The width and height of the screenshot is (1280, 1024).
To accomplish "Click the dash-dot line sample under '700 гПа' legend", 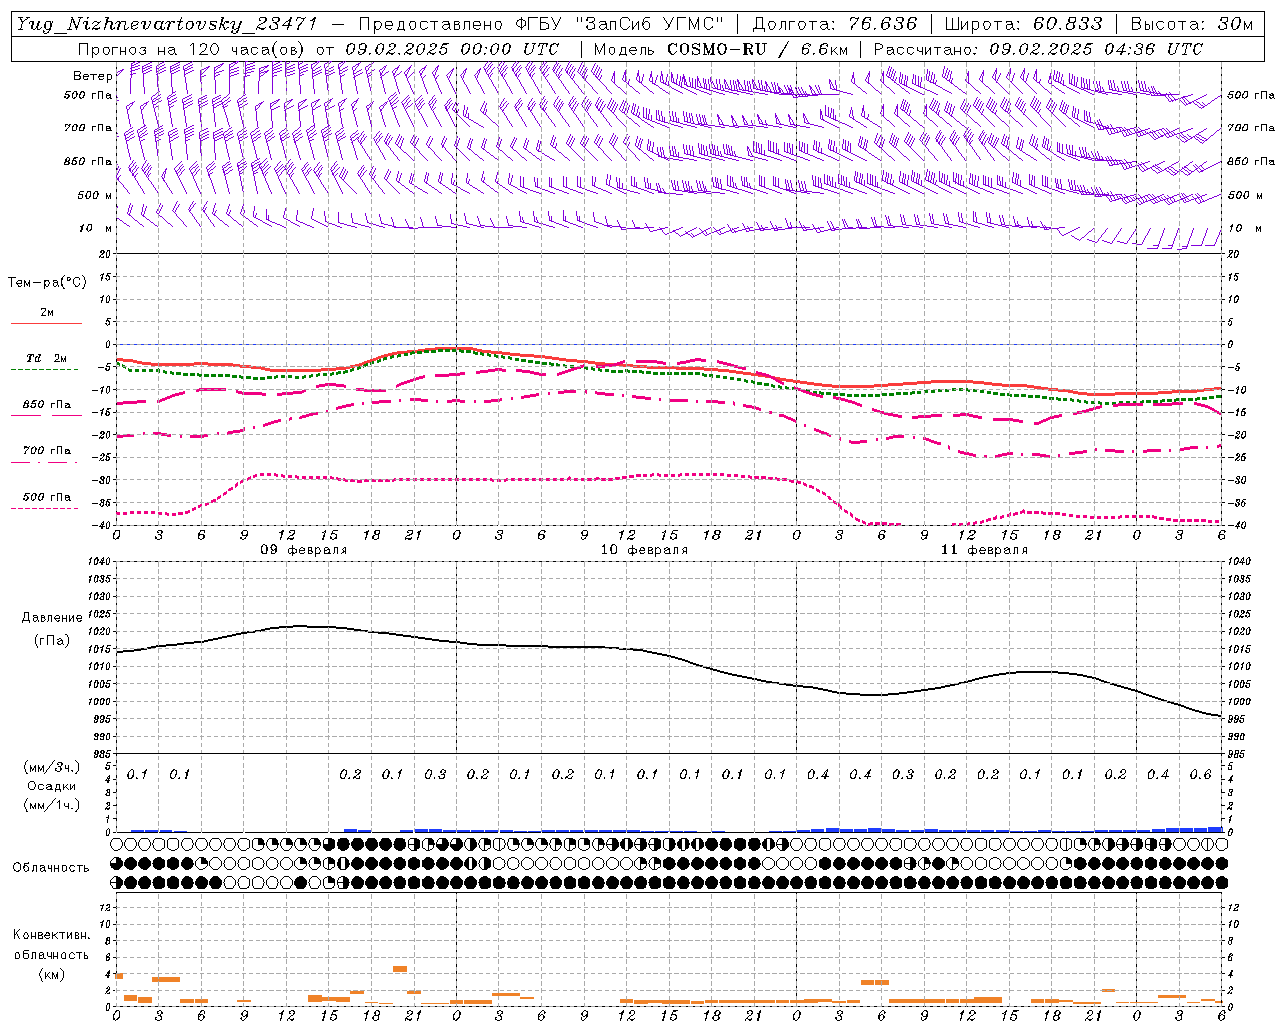I will click(x=46, y=462).
